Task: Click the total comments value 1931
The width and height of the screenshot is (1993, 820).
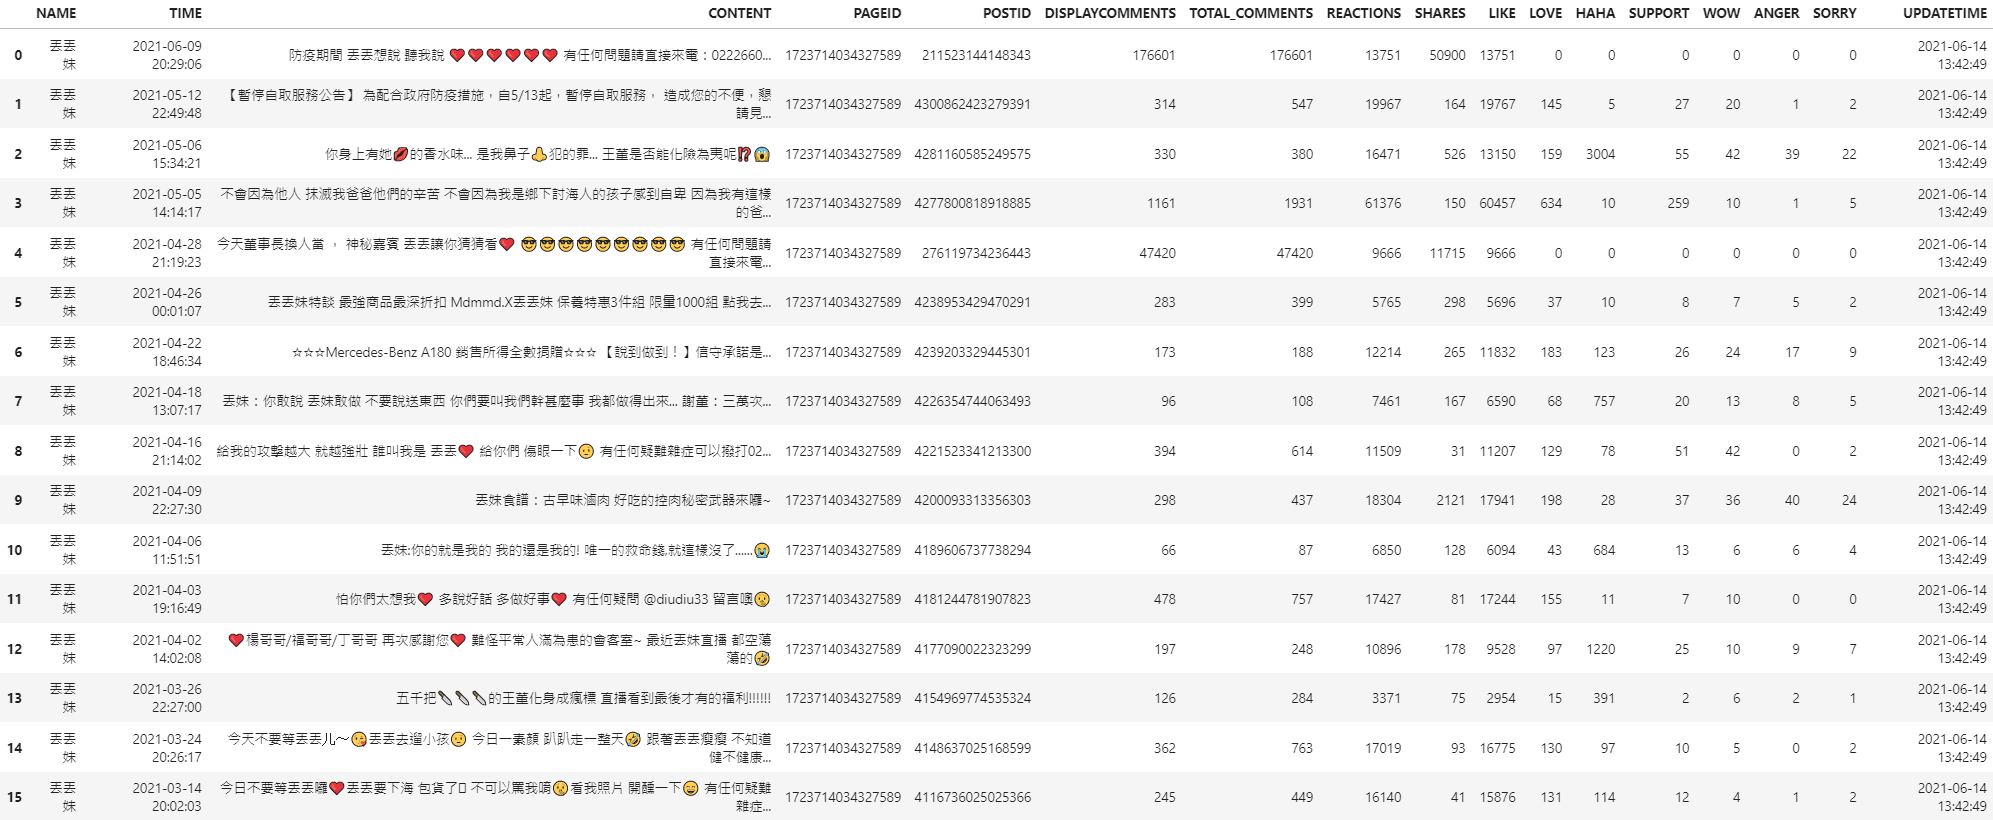Action: tap(1298, 203)
